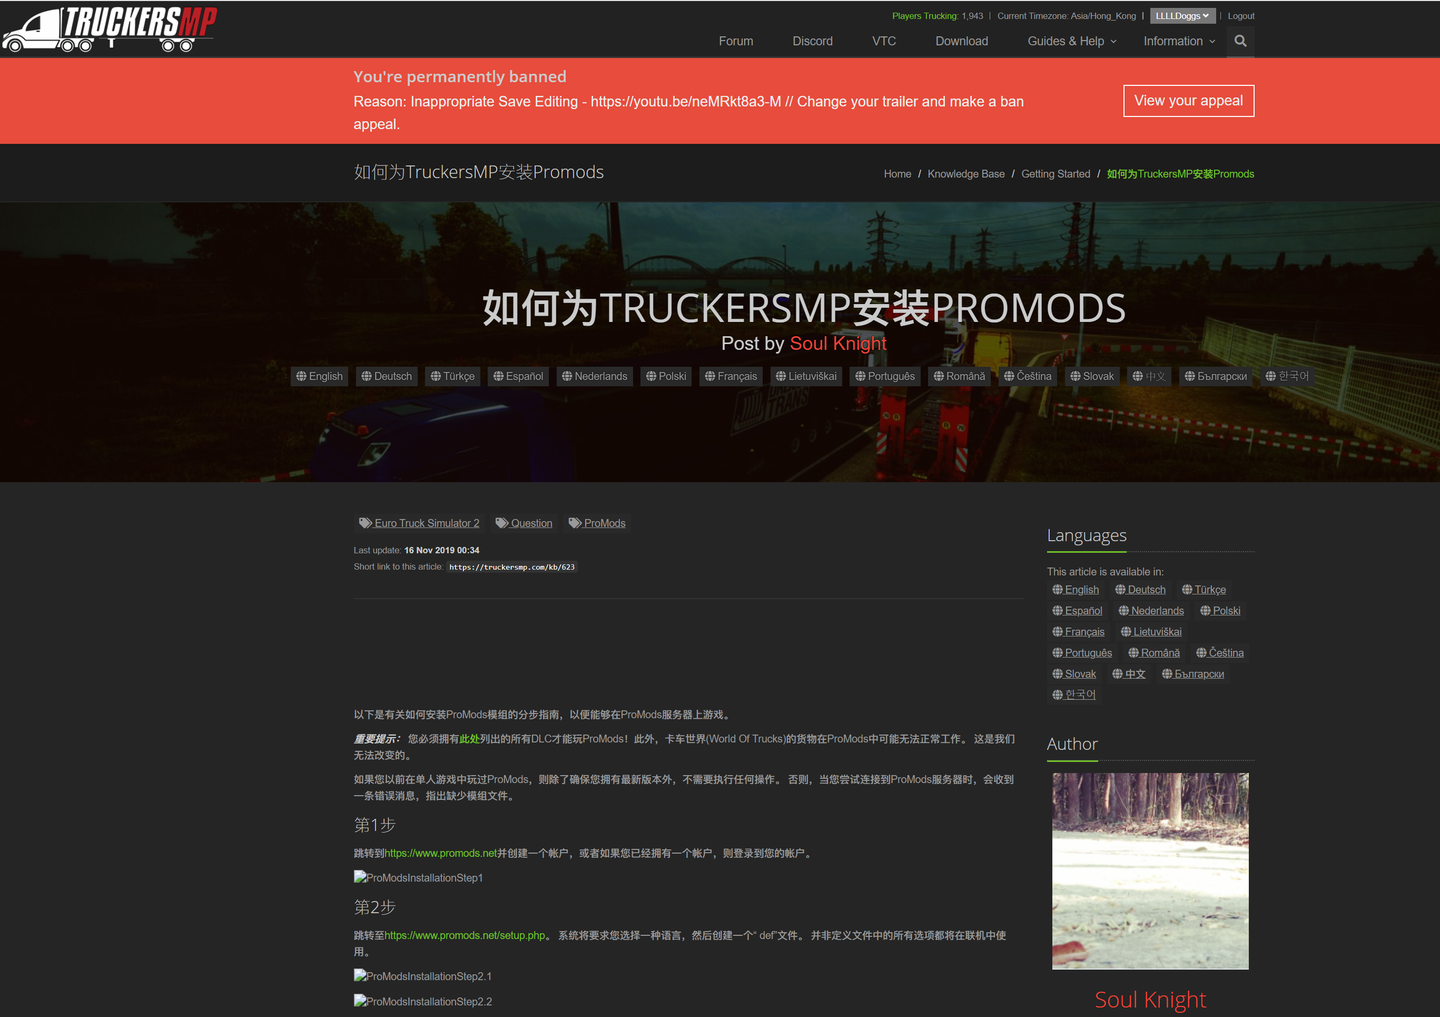Open the site search magnifier icon
This screenshot has width=1440, height=1017.
[x=1240, y=41]
